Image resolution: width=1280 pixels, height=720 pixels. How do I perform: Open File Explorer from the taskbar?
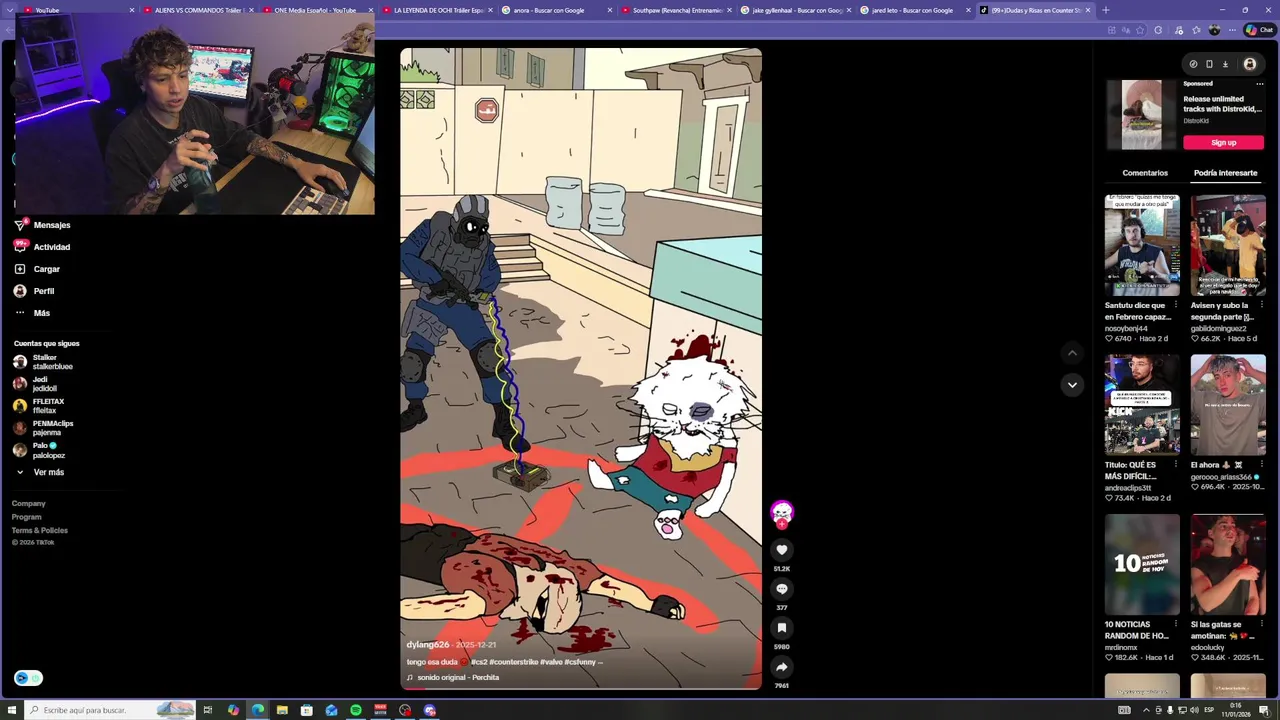click(x=282, y=710)
